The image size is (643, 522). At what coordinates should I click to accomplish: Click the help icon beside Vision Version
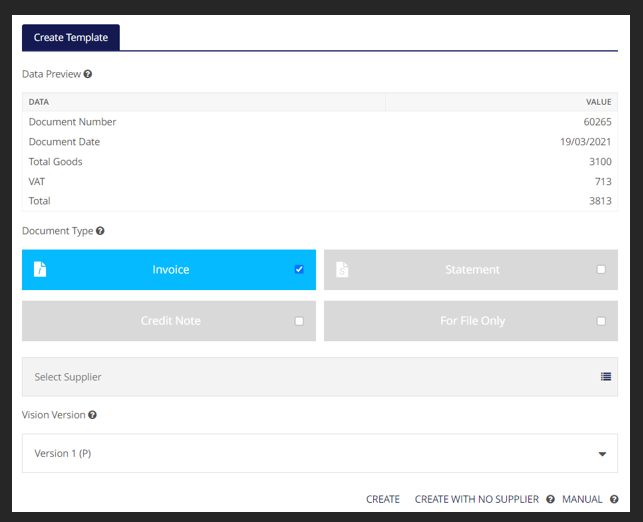click(93, 415)
